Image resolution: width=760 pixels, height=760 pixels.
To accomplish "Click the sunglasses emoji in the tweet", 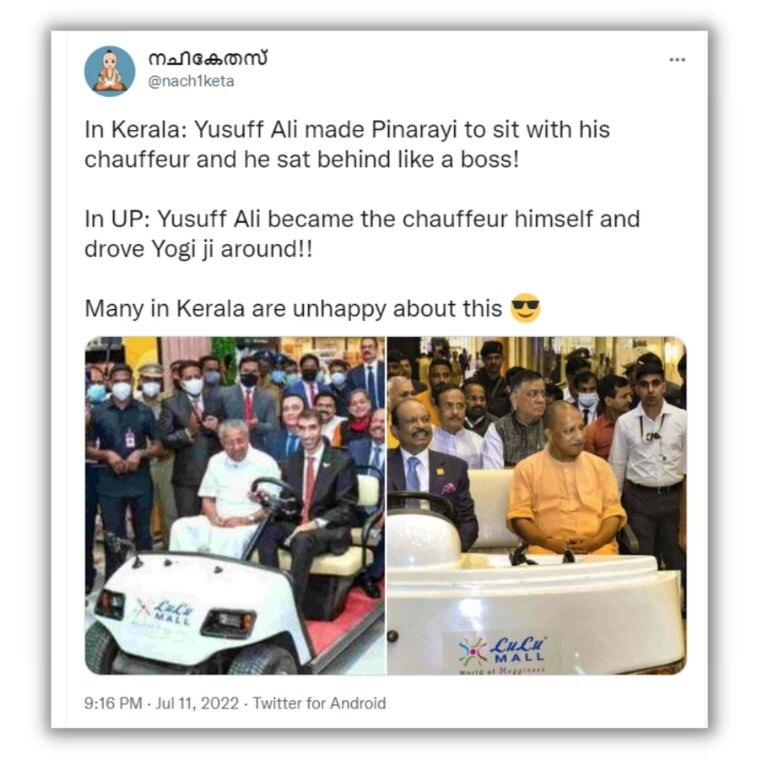I will click(525, 308).
